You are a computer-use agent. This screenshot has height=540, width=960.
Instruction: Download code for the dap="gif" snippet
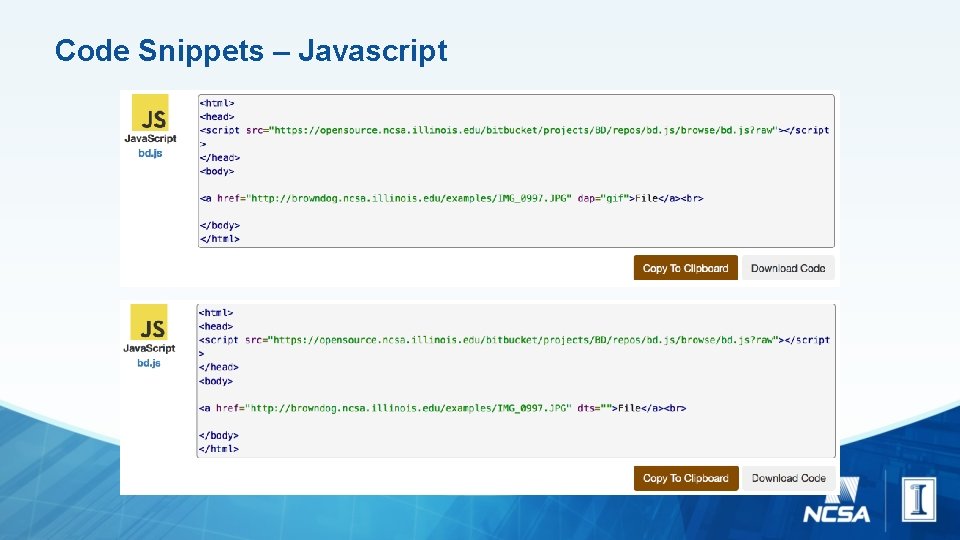pos(788,268)
